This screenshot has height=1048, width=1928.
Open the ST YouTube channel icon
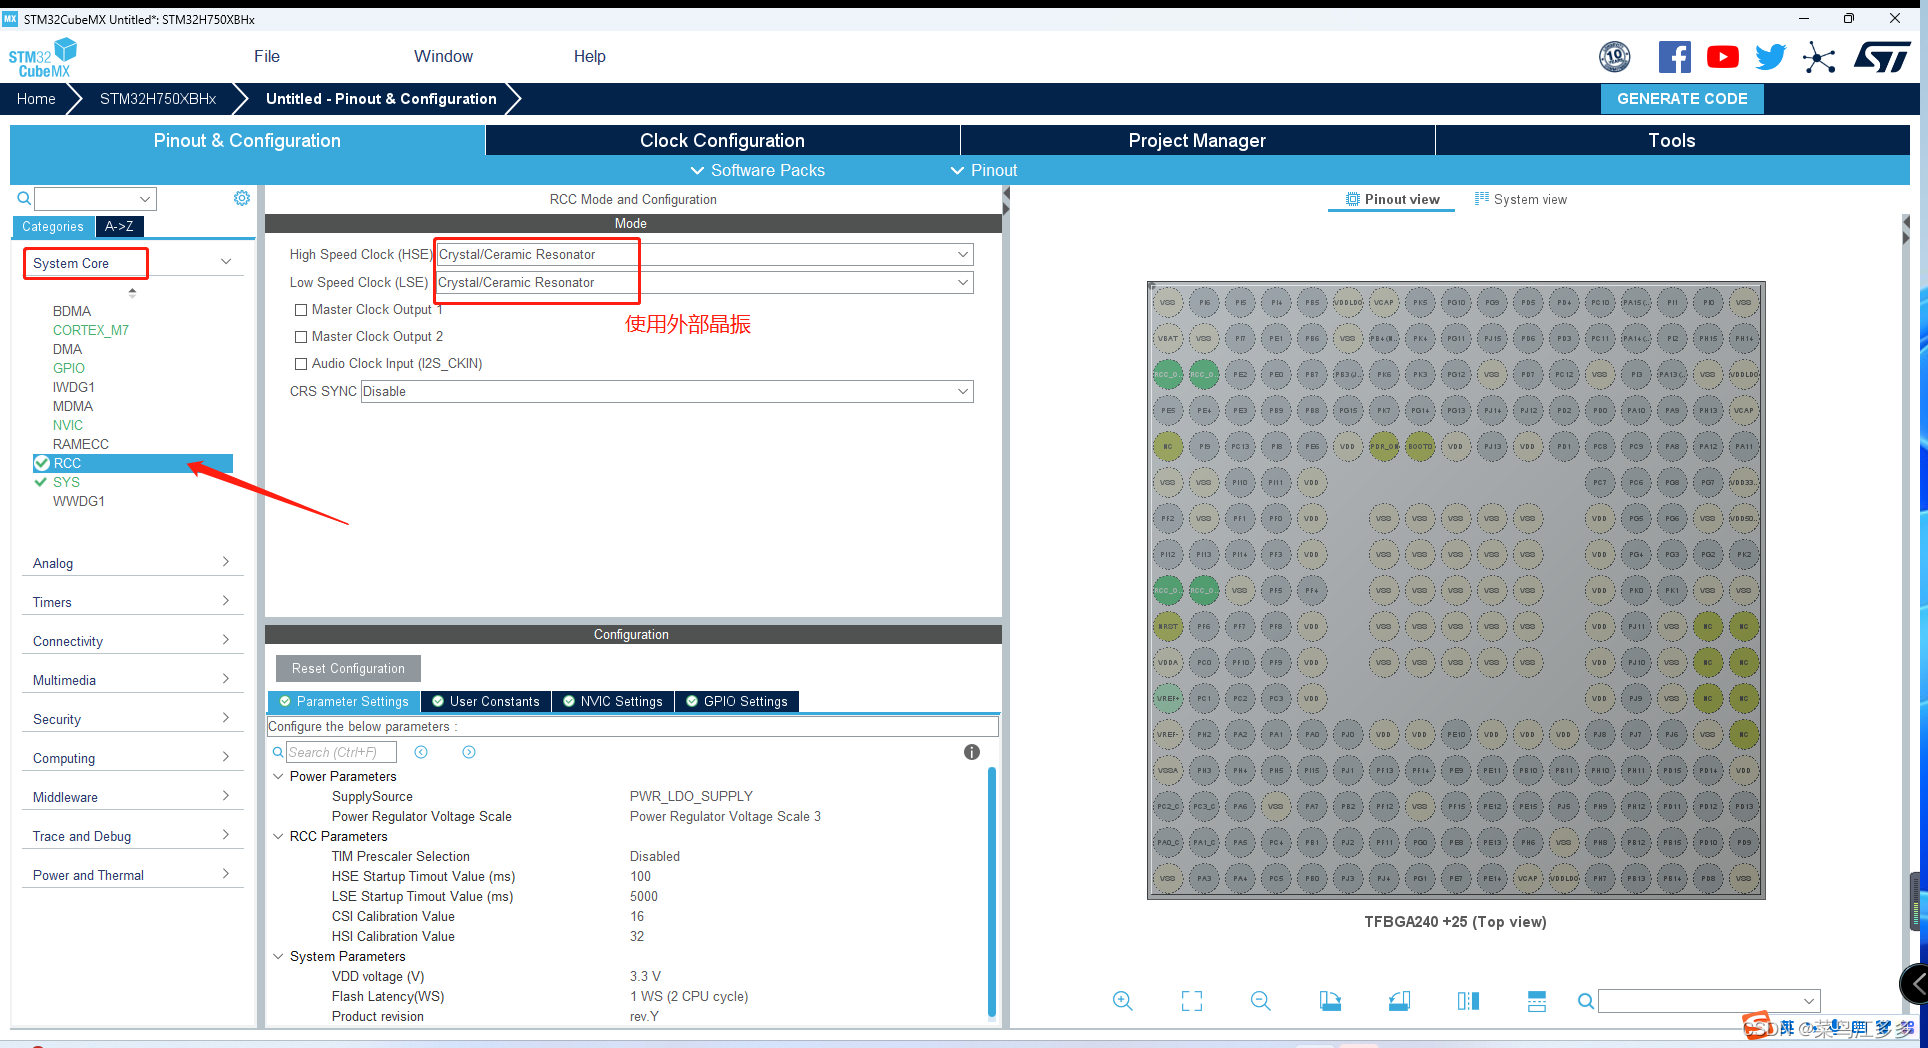pyautogui.click(x=1722, y=57)
